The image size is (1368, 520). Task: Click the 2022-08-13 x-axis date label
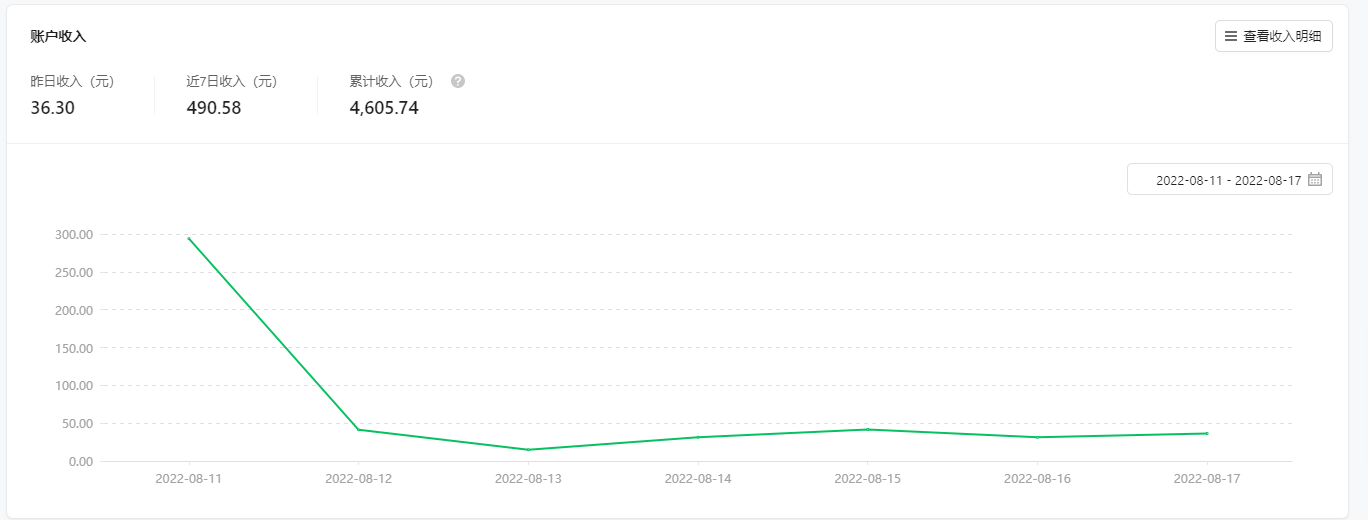click(x=528, y=479)
